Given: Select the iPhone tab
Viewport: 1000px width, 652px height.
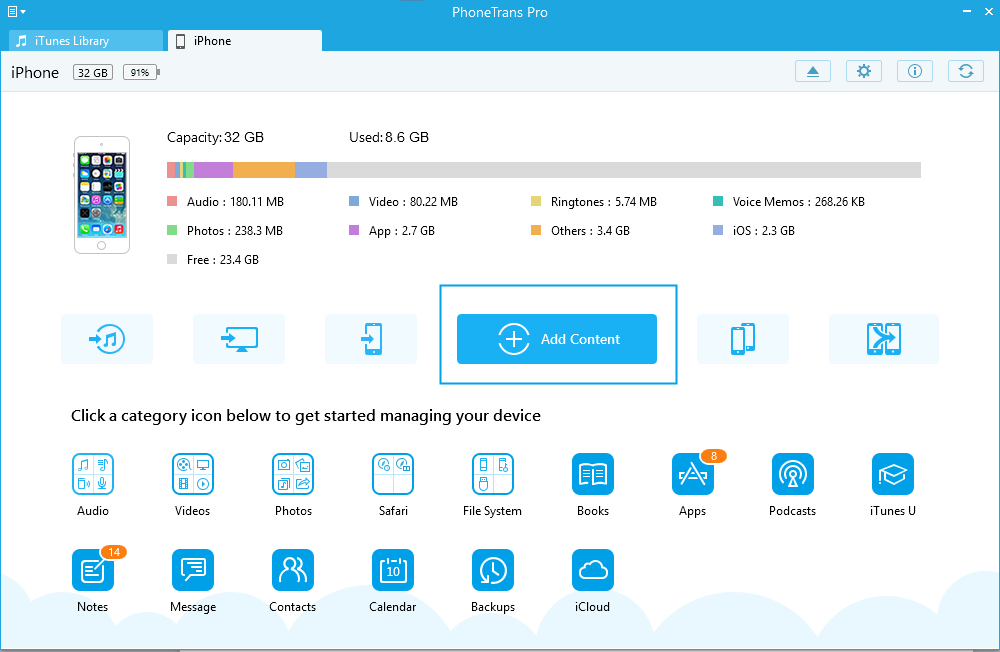Looking at the screenshot, I should click(x=244, y=41).
